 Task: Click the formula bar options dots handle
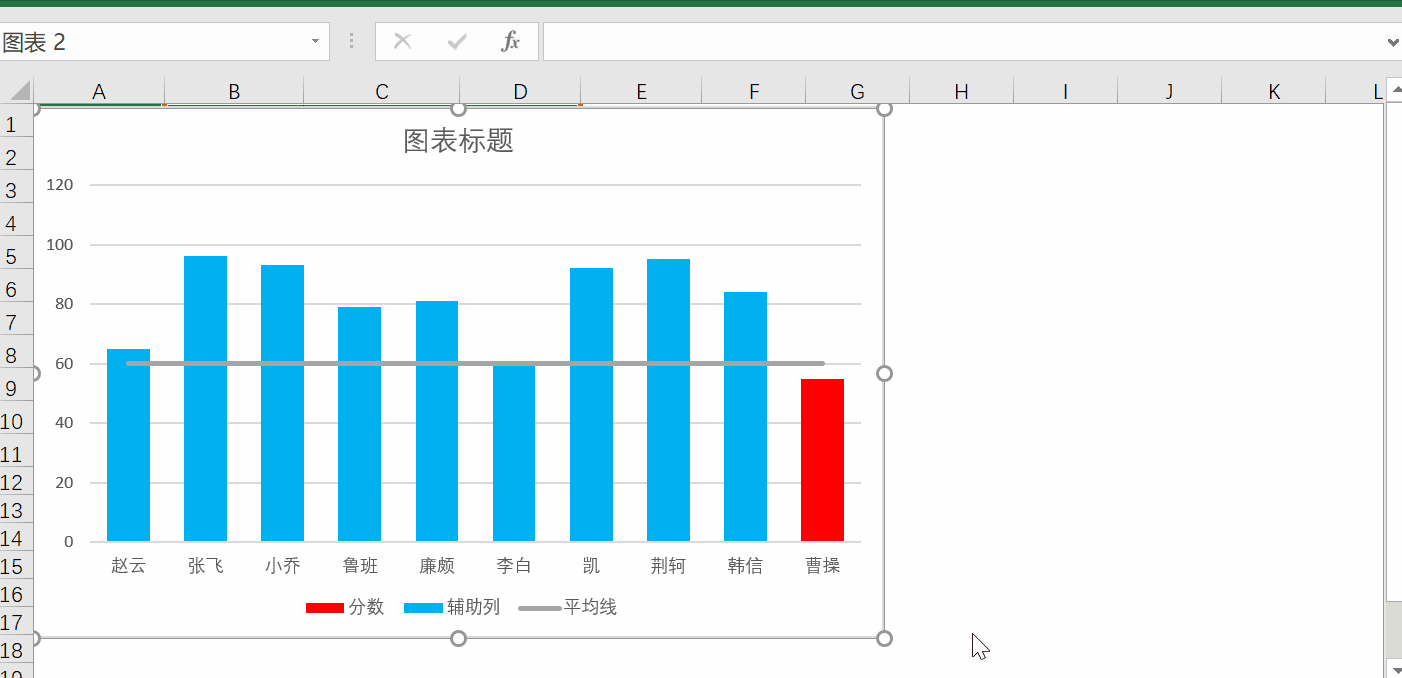coord(351,41)
